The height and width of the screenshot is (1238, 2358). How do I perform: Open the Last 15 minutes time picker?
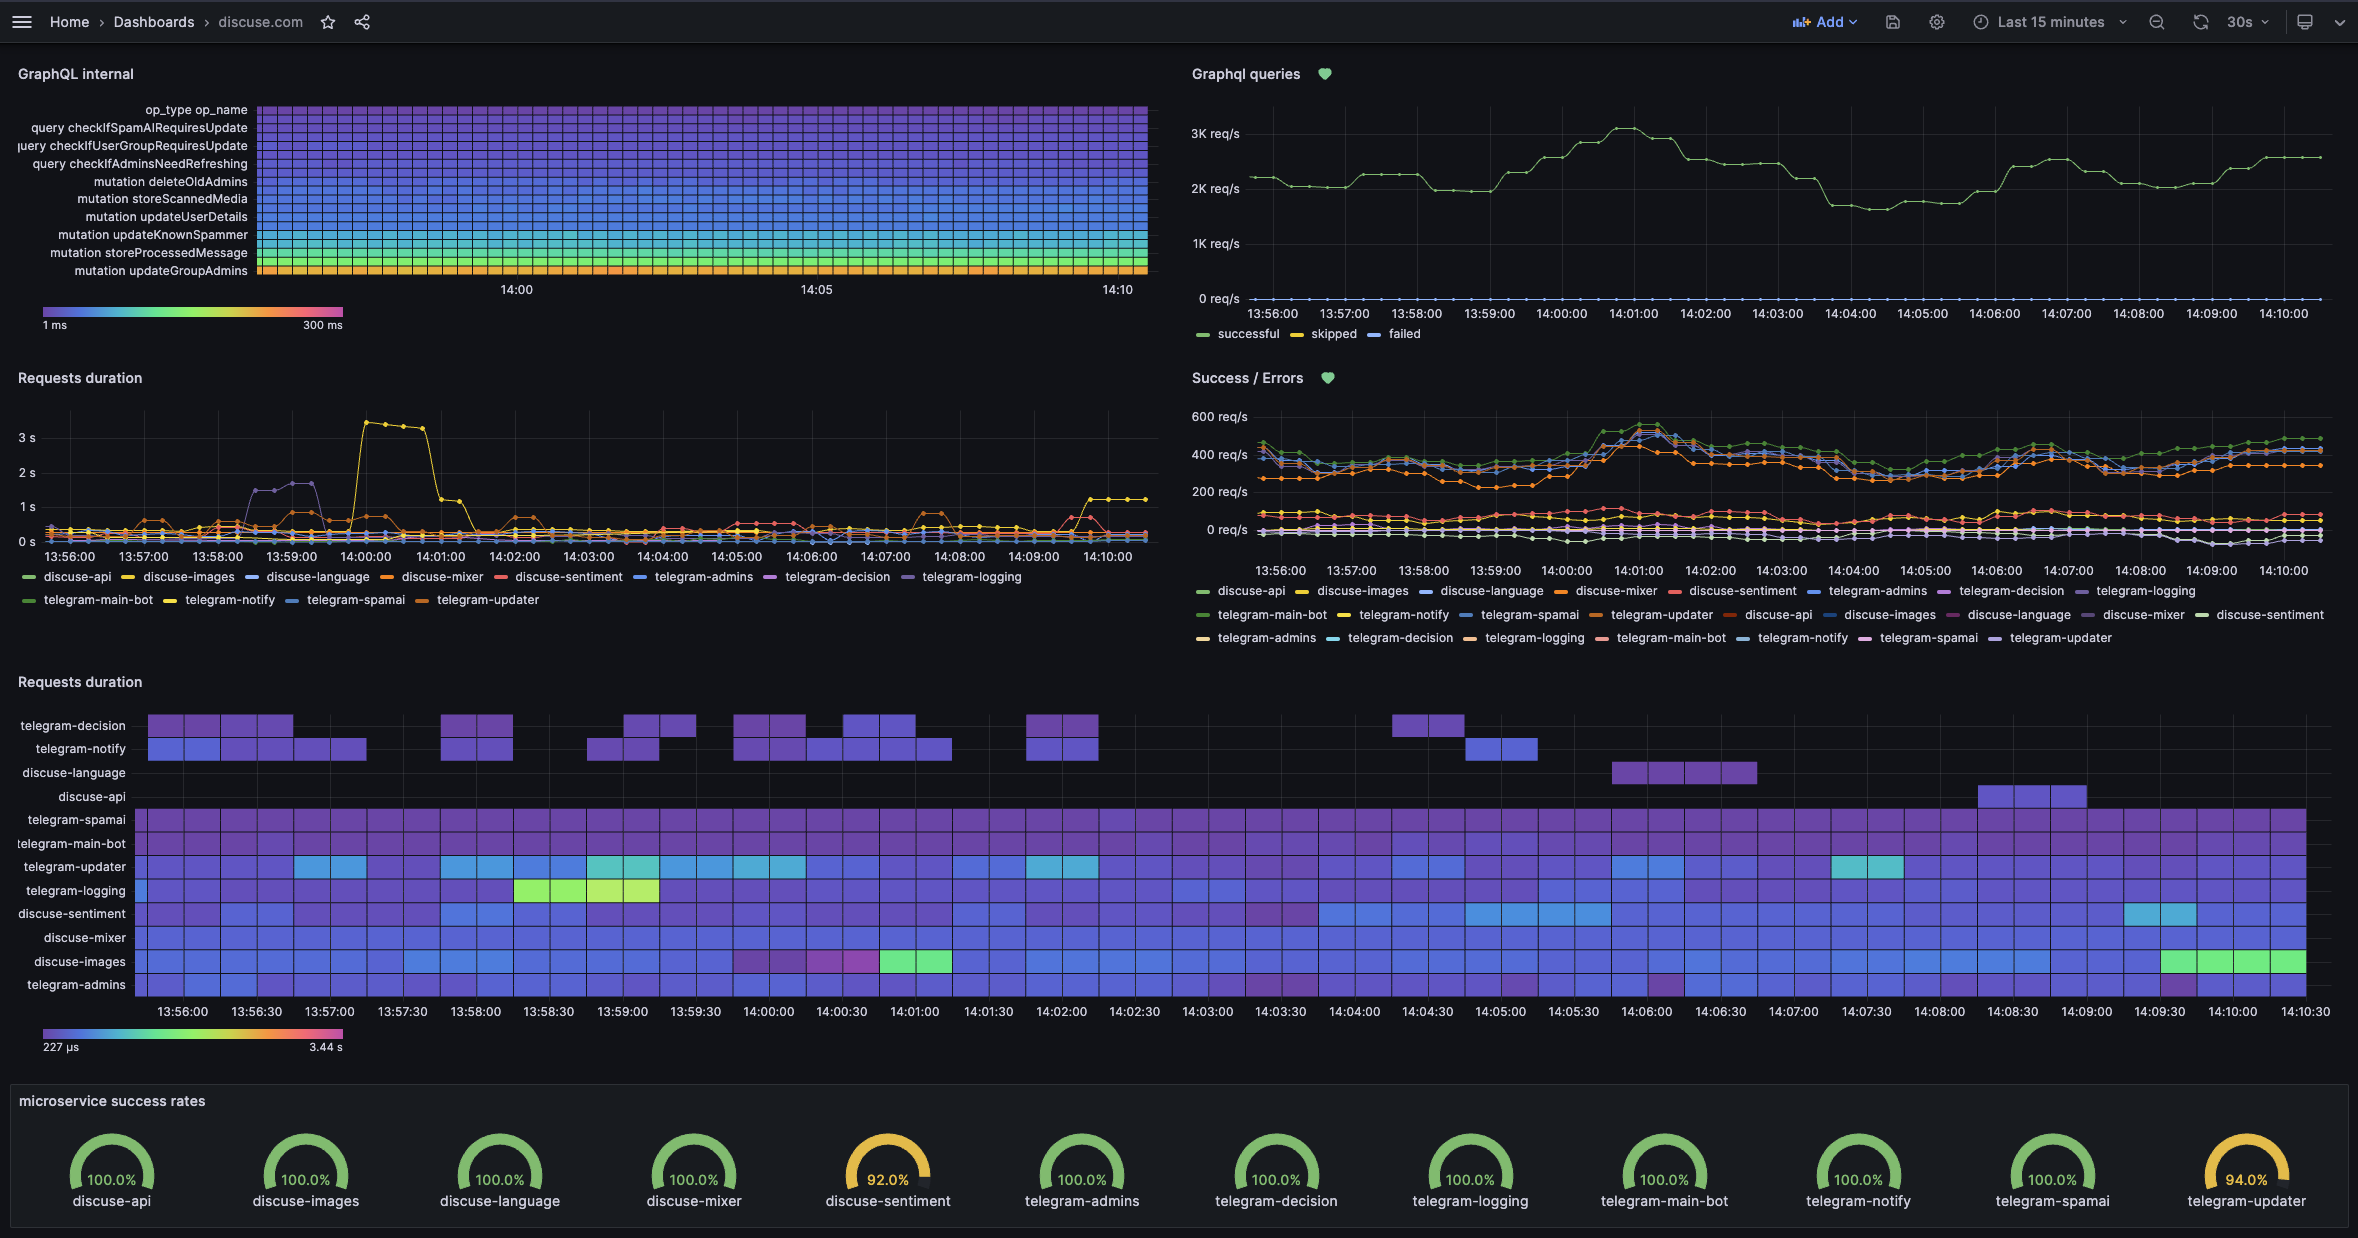(x=2050, y=22)
